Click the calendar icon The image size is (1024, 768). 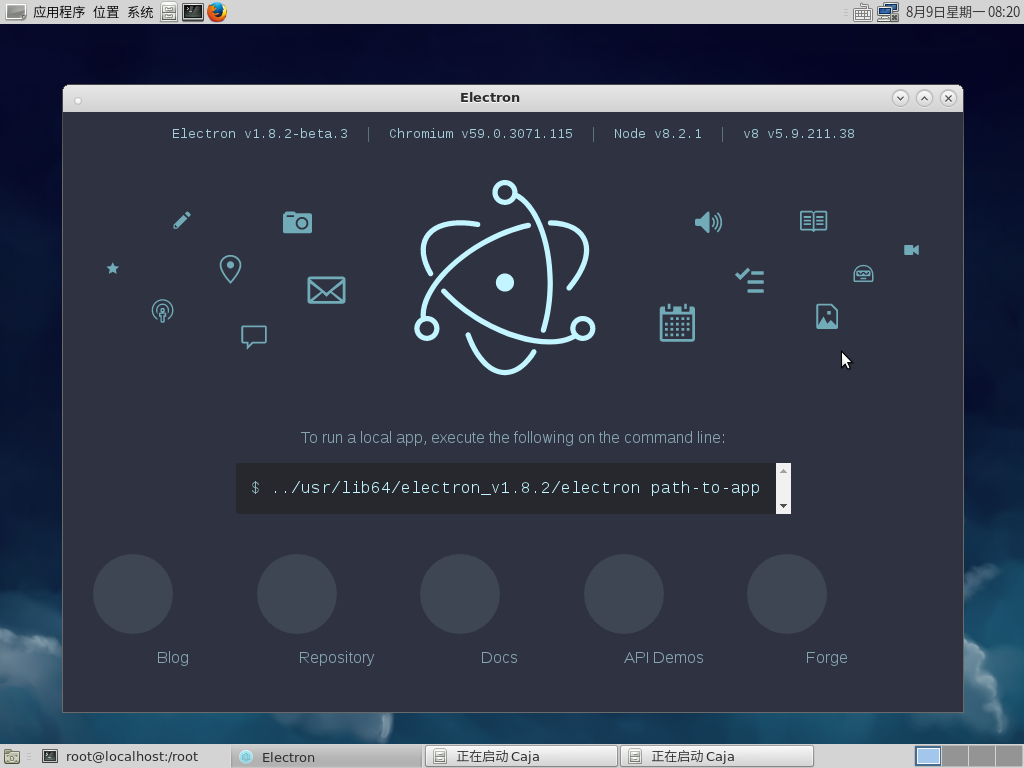[x=677, y=323]
